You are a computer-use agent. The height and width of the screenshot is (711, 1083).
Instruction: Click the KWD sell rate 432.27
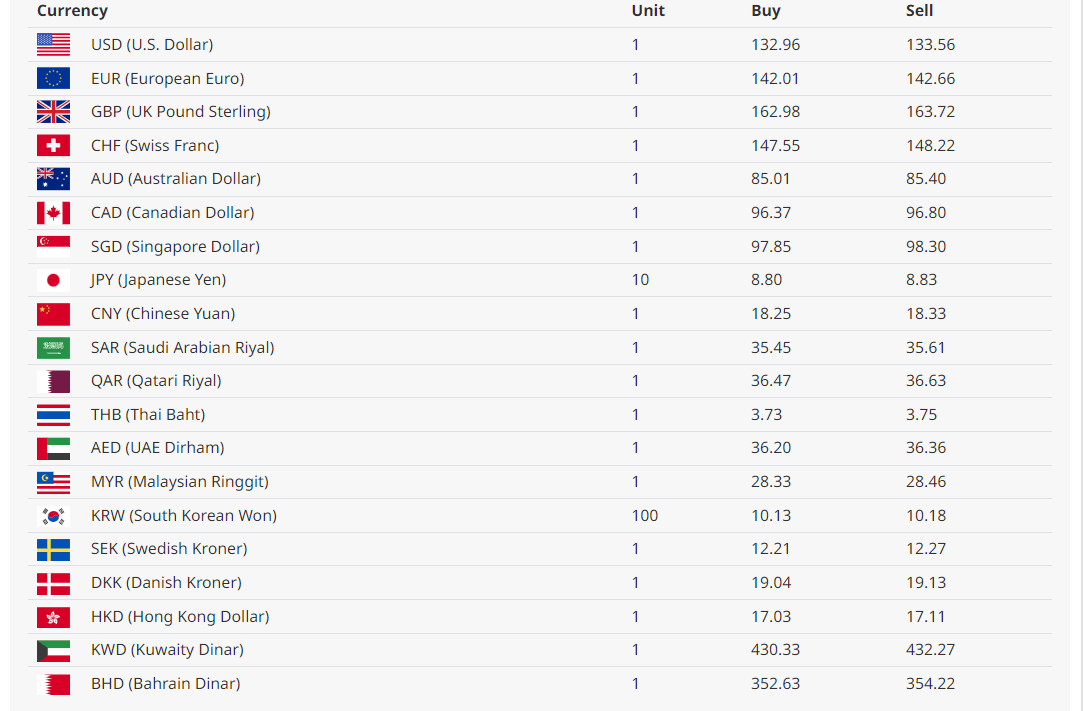930,650
